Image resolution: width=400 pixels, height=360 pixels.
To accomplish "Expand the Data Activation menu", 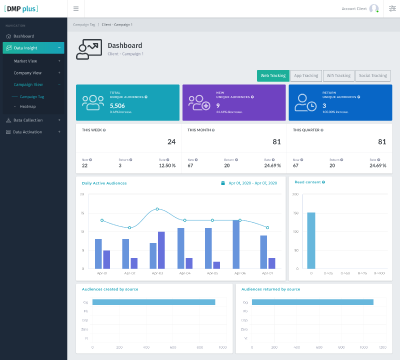I will (x=33, y=132).
